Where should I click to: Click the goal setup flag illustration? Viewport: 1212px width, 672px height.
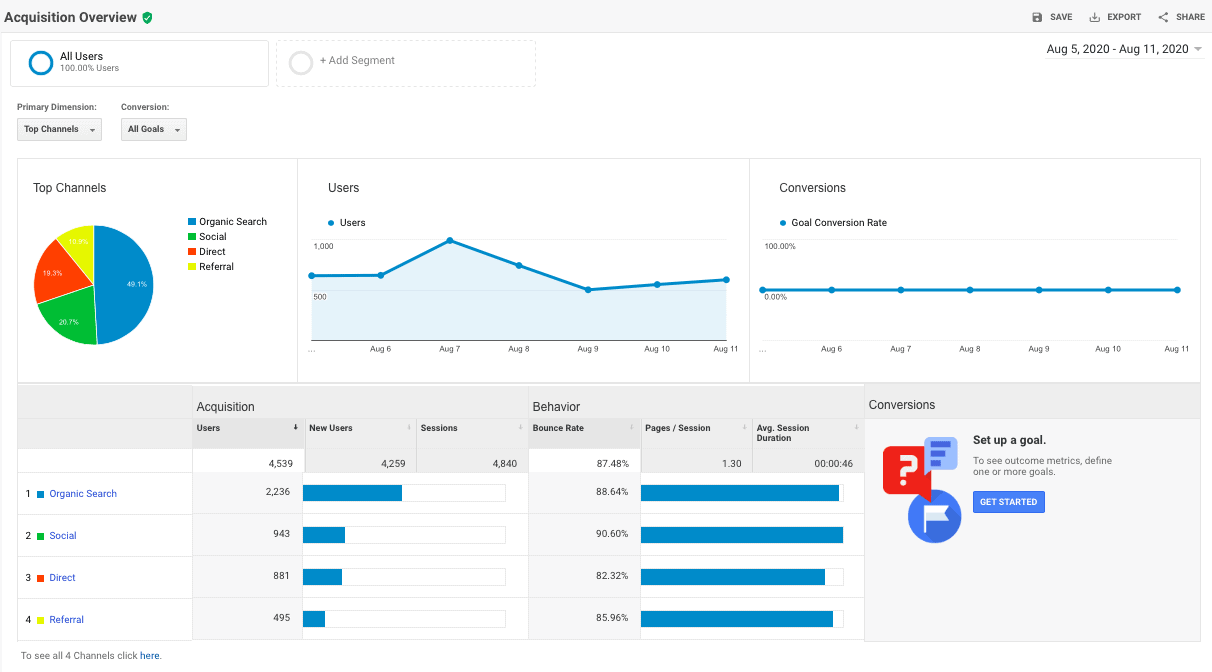click(934, 517)
